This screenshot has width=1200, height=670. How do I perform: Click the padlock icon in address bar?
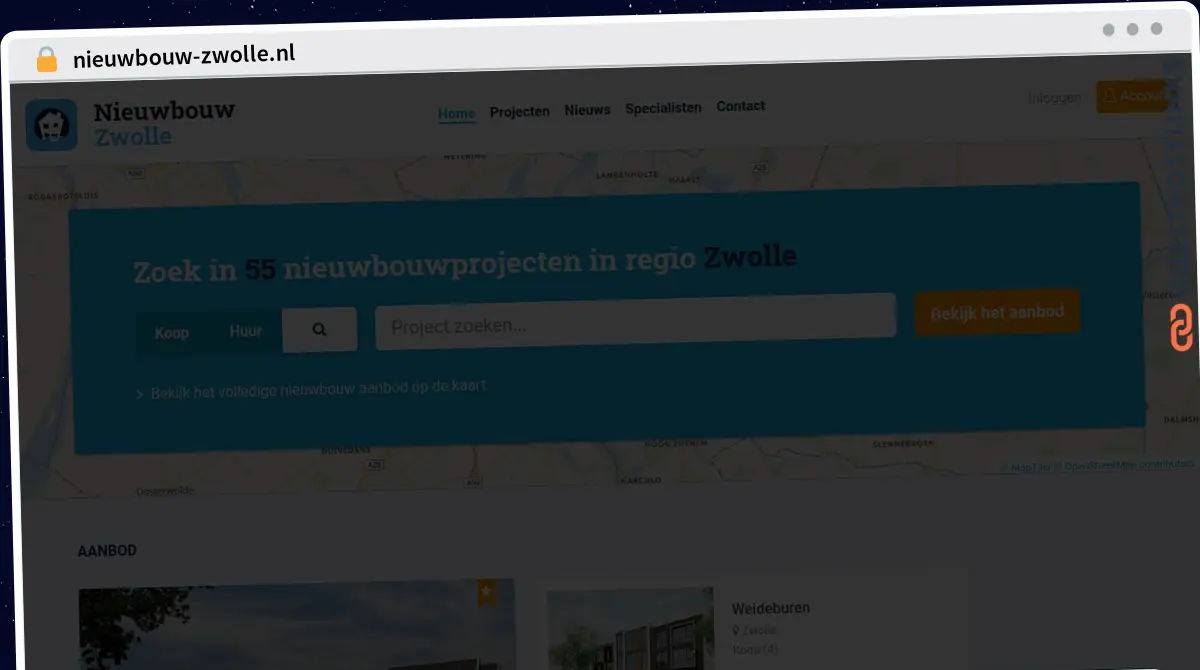click(x=47, y=59)
